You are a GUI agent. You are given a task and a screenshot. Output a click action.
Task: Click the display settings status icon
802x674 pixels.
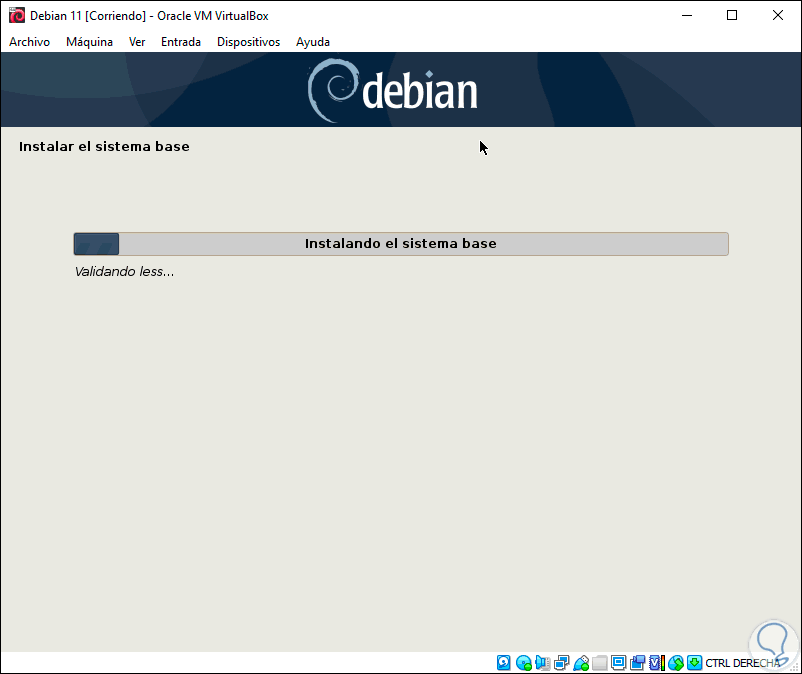pyautogui.click(x=618, y=663)
